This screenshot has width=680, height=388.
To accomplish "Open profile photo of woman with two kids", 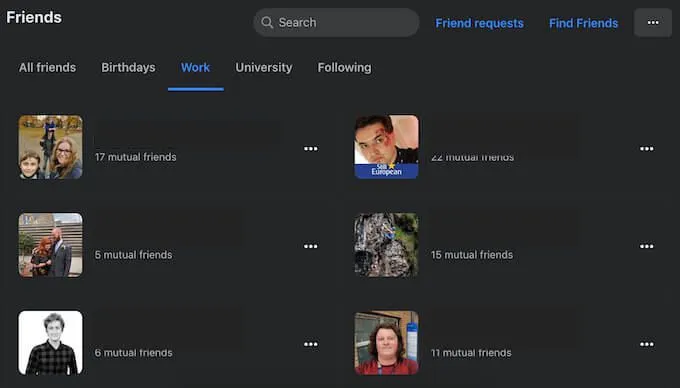I will pyautogui.click(x=50, y=147).
